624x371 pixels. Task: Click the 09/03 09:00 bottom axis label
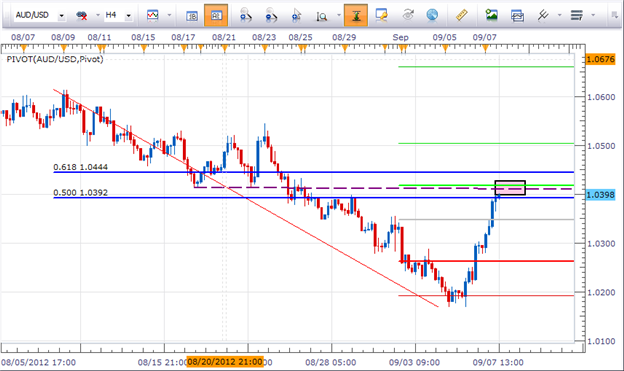[x=414, y=363]
